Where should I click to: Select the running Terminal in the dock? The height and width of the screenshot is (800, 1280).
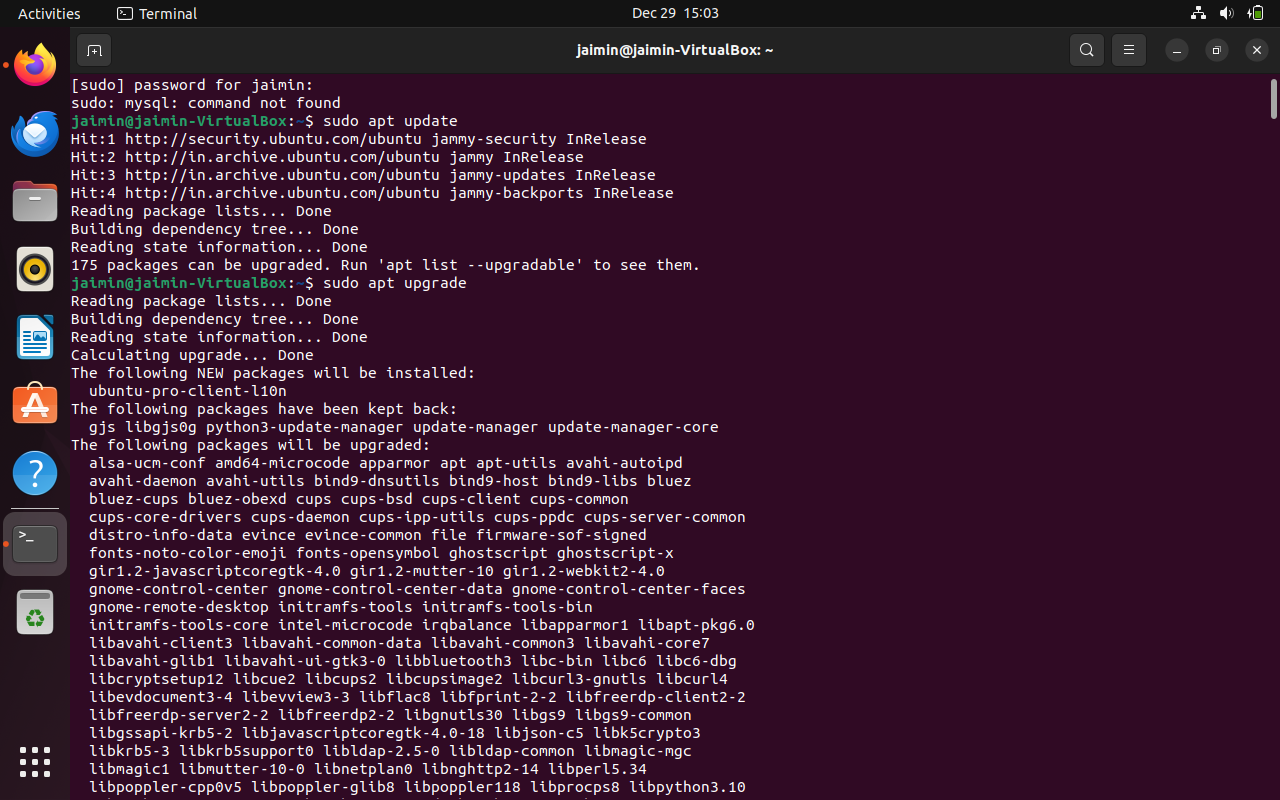click(x=34, y=543)
